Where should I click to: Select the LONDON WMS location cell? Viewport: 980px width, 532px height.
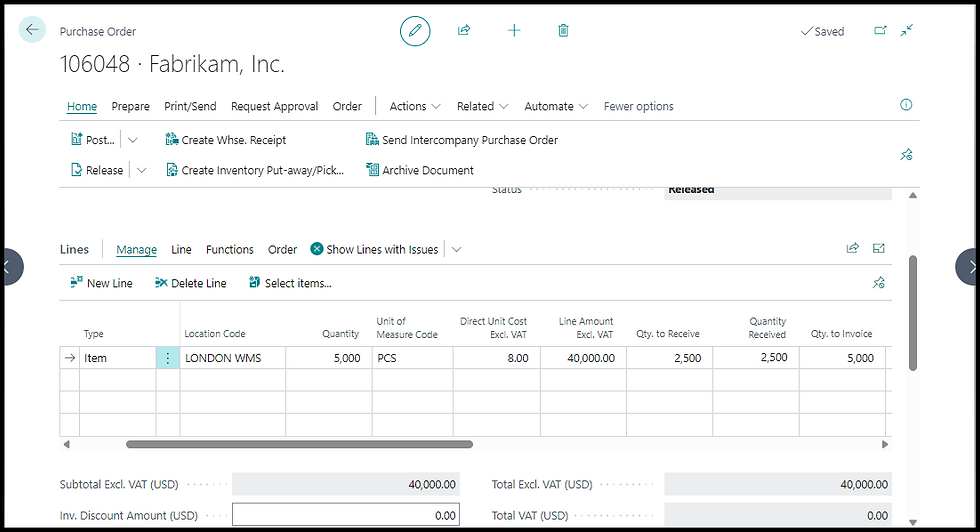pos(232,358)
